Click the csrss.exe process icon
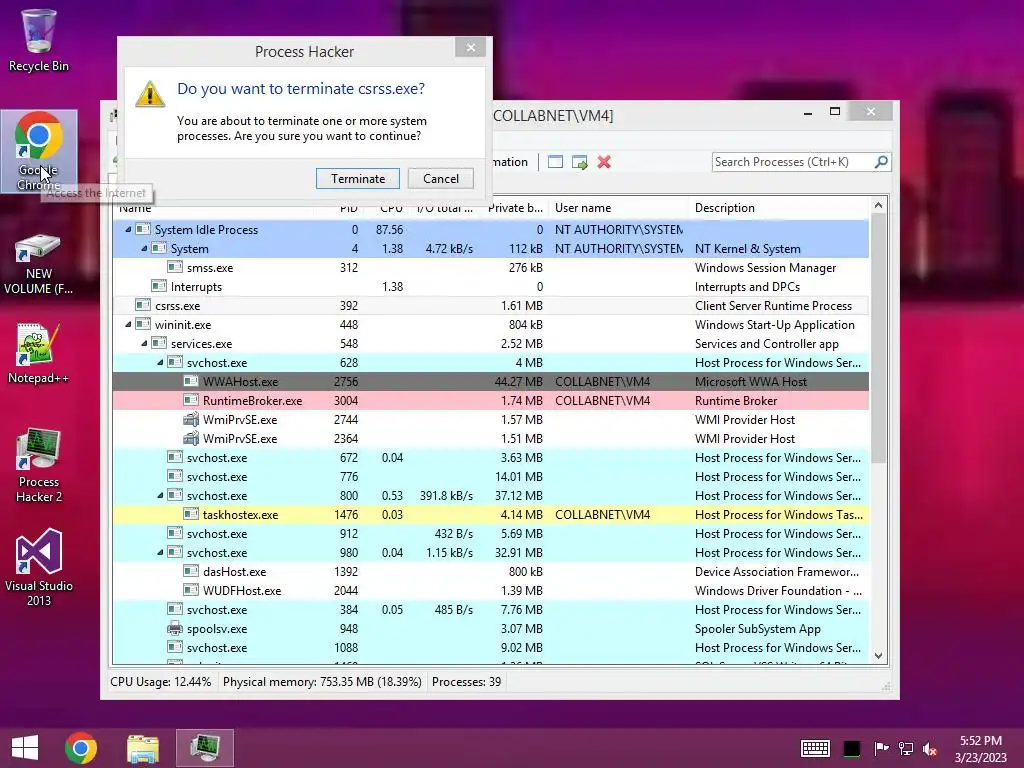The width and height of the screenshot is (1024, 768). coord(142,305)
